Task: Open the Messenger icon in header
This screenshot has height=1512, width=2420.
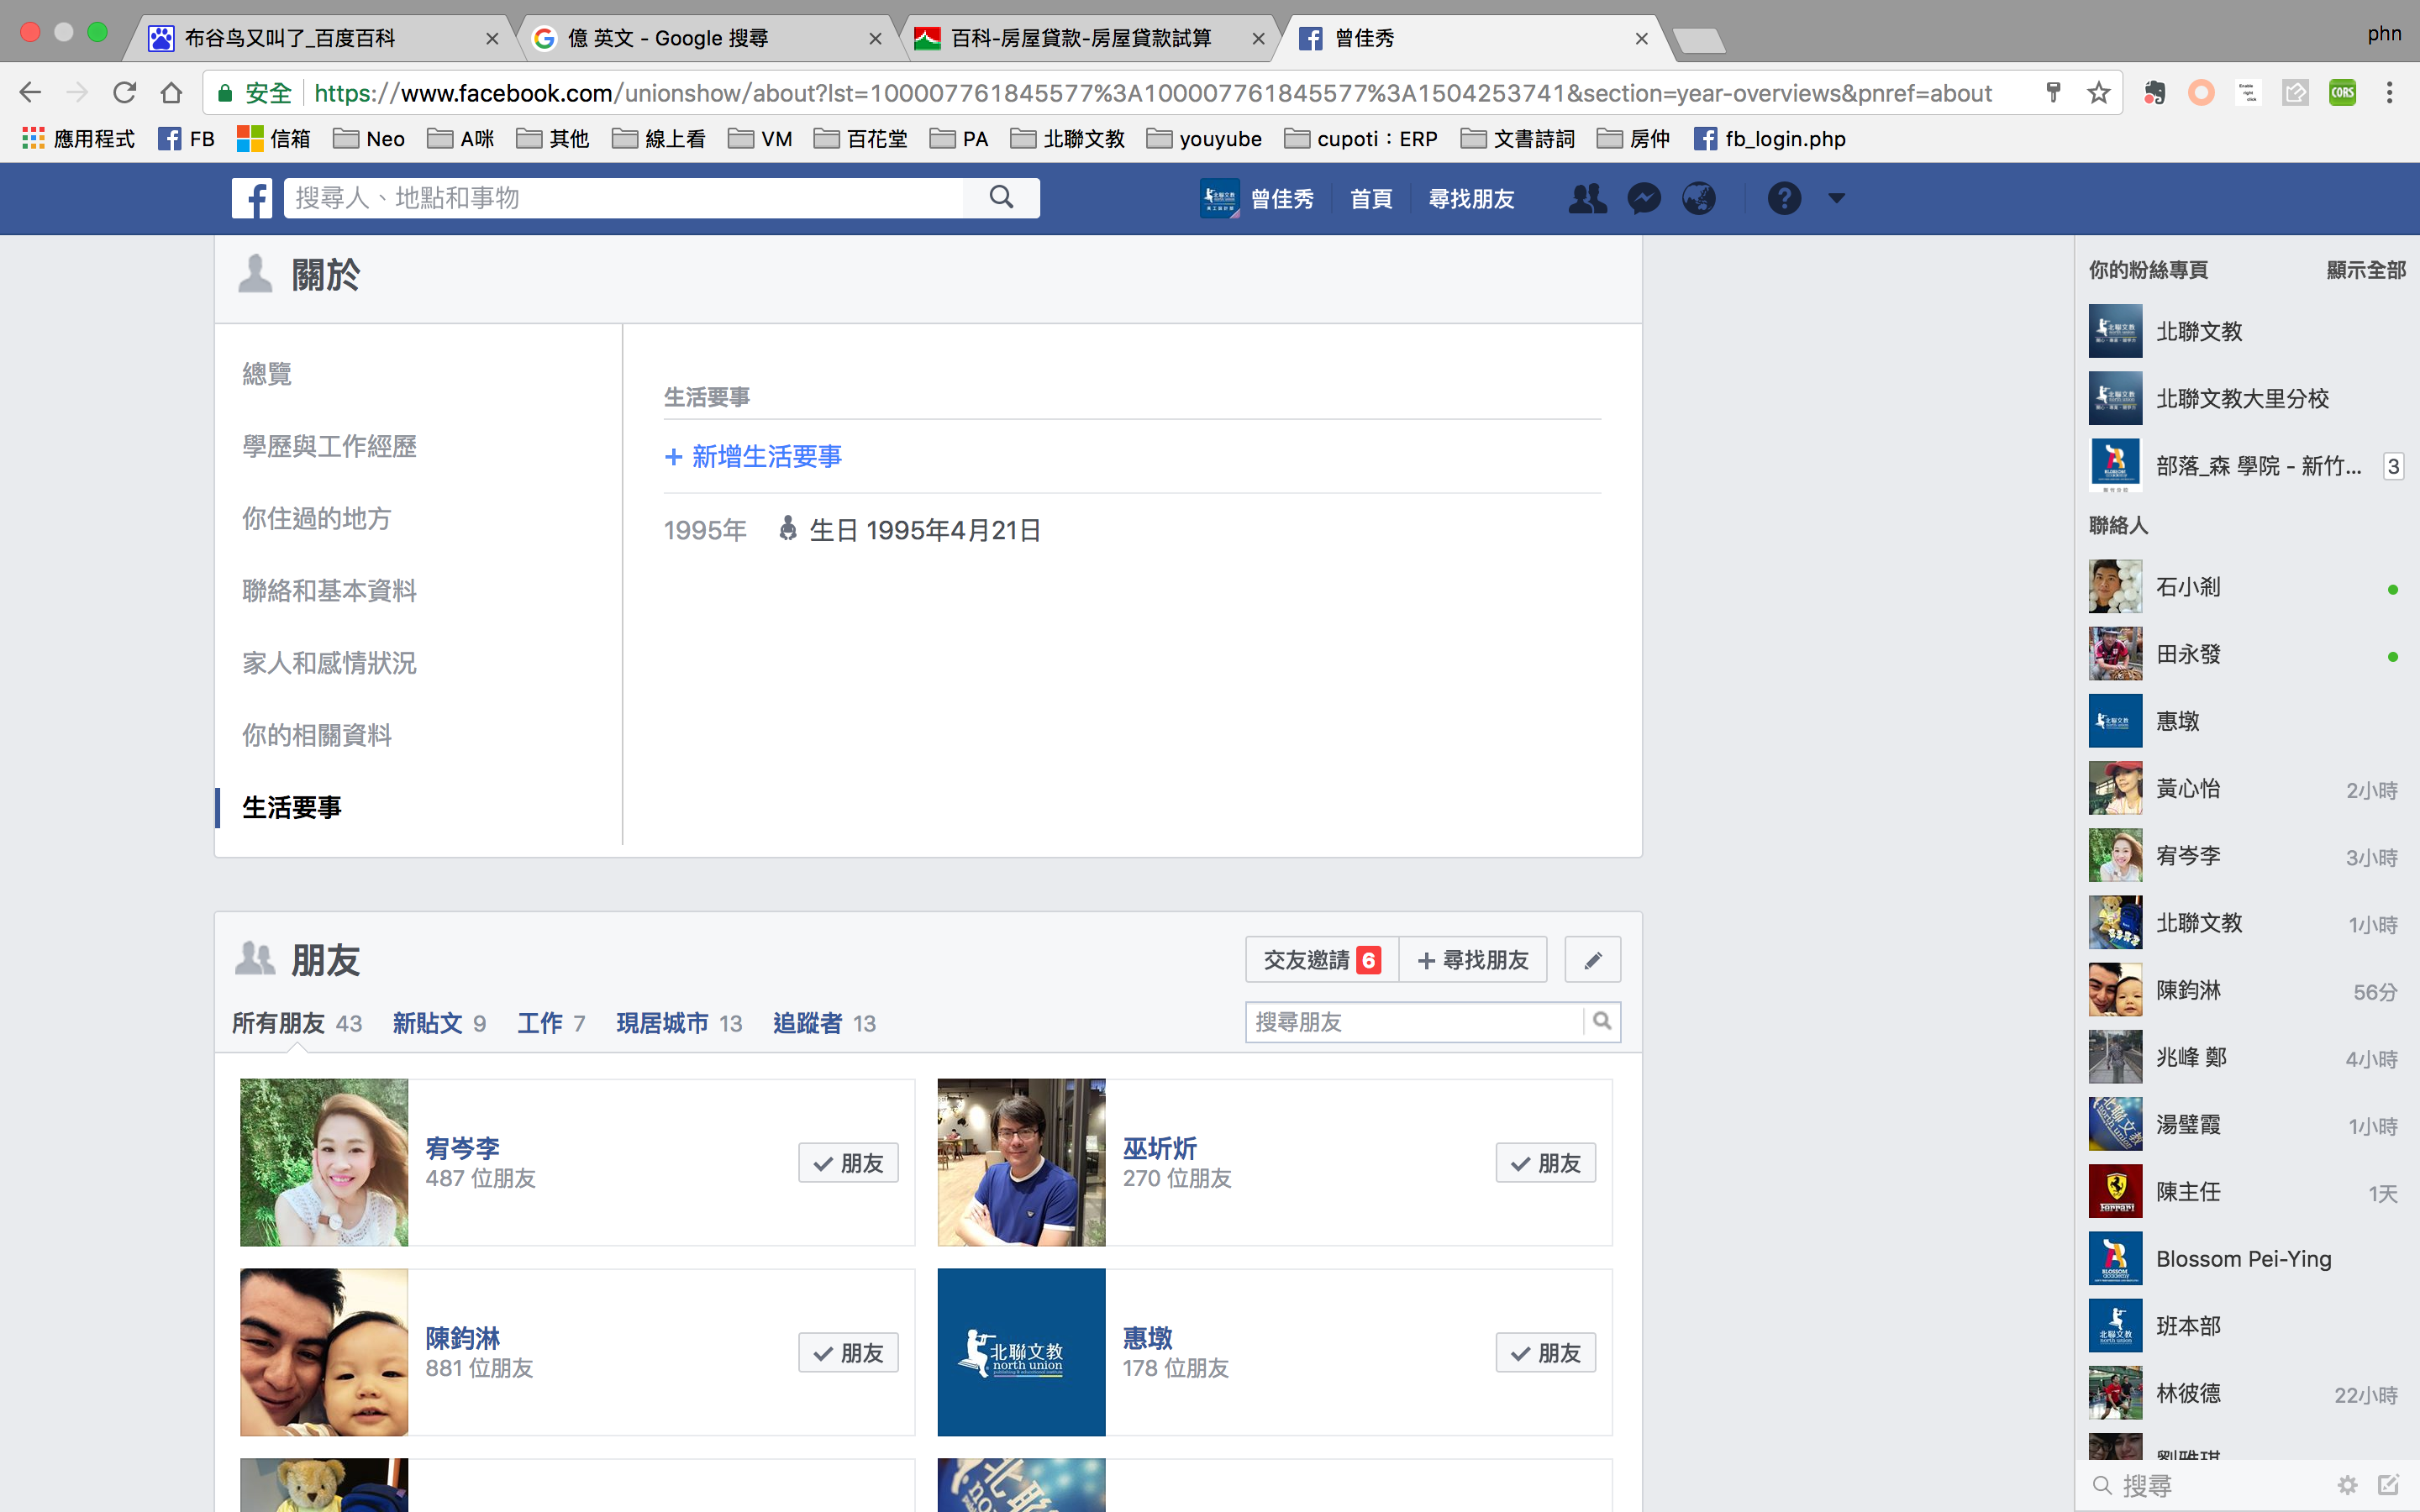Action: pos(1643,198)
